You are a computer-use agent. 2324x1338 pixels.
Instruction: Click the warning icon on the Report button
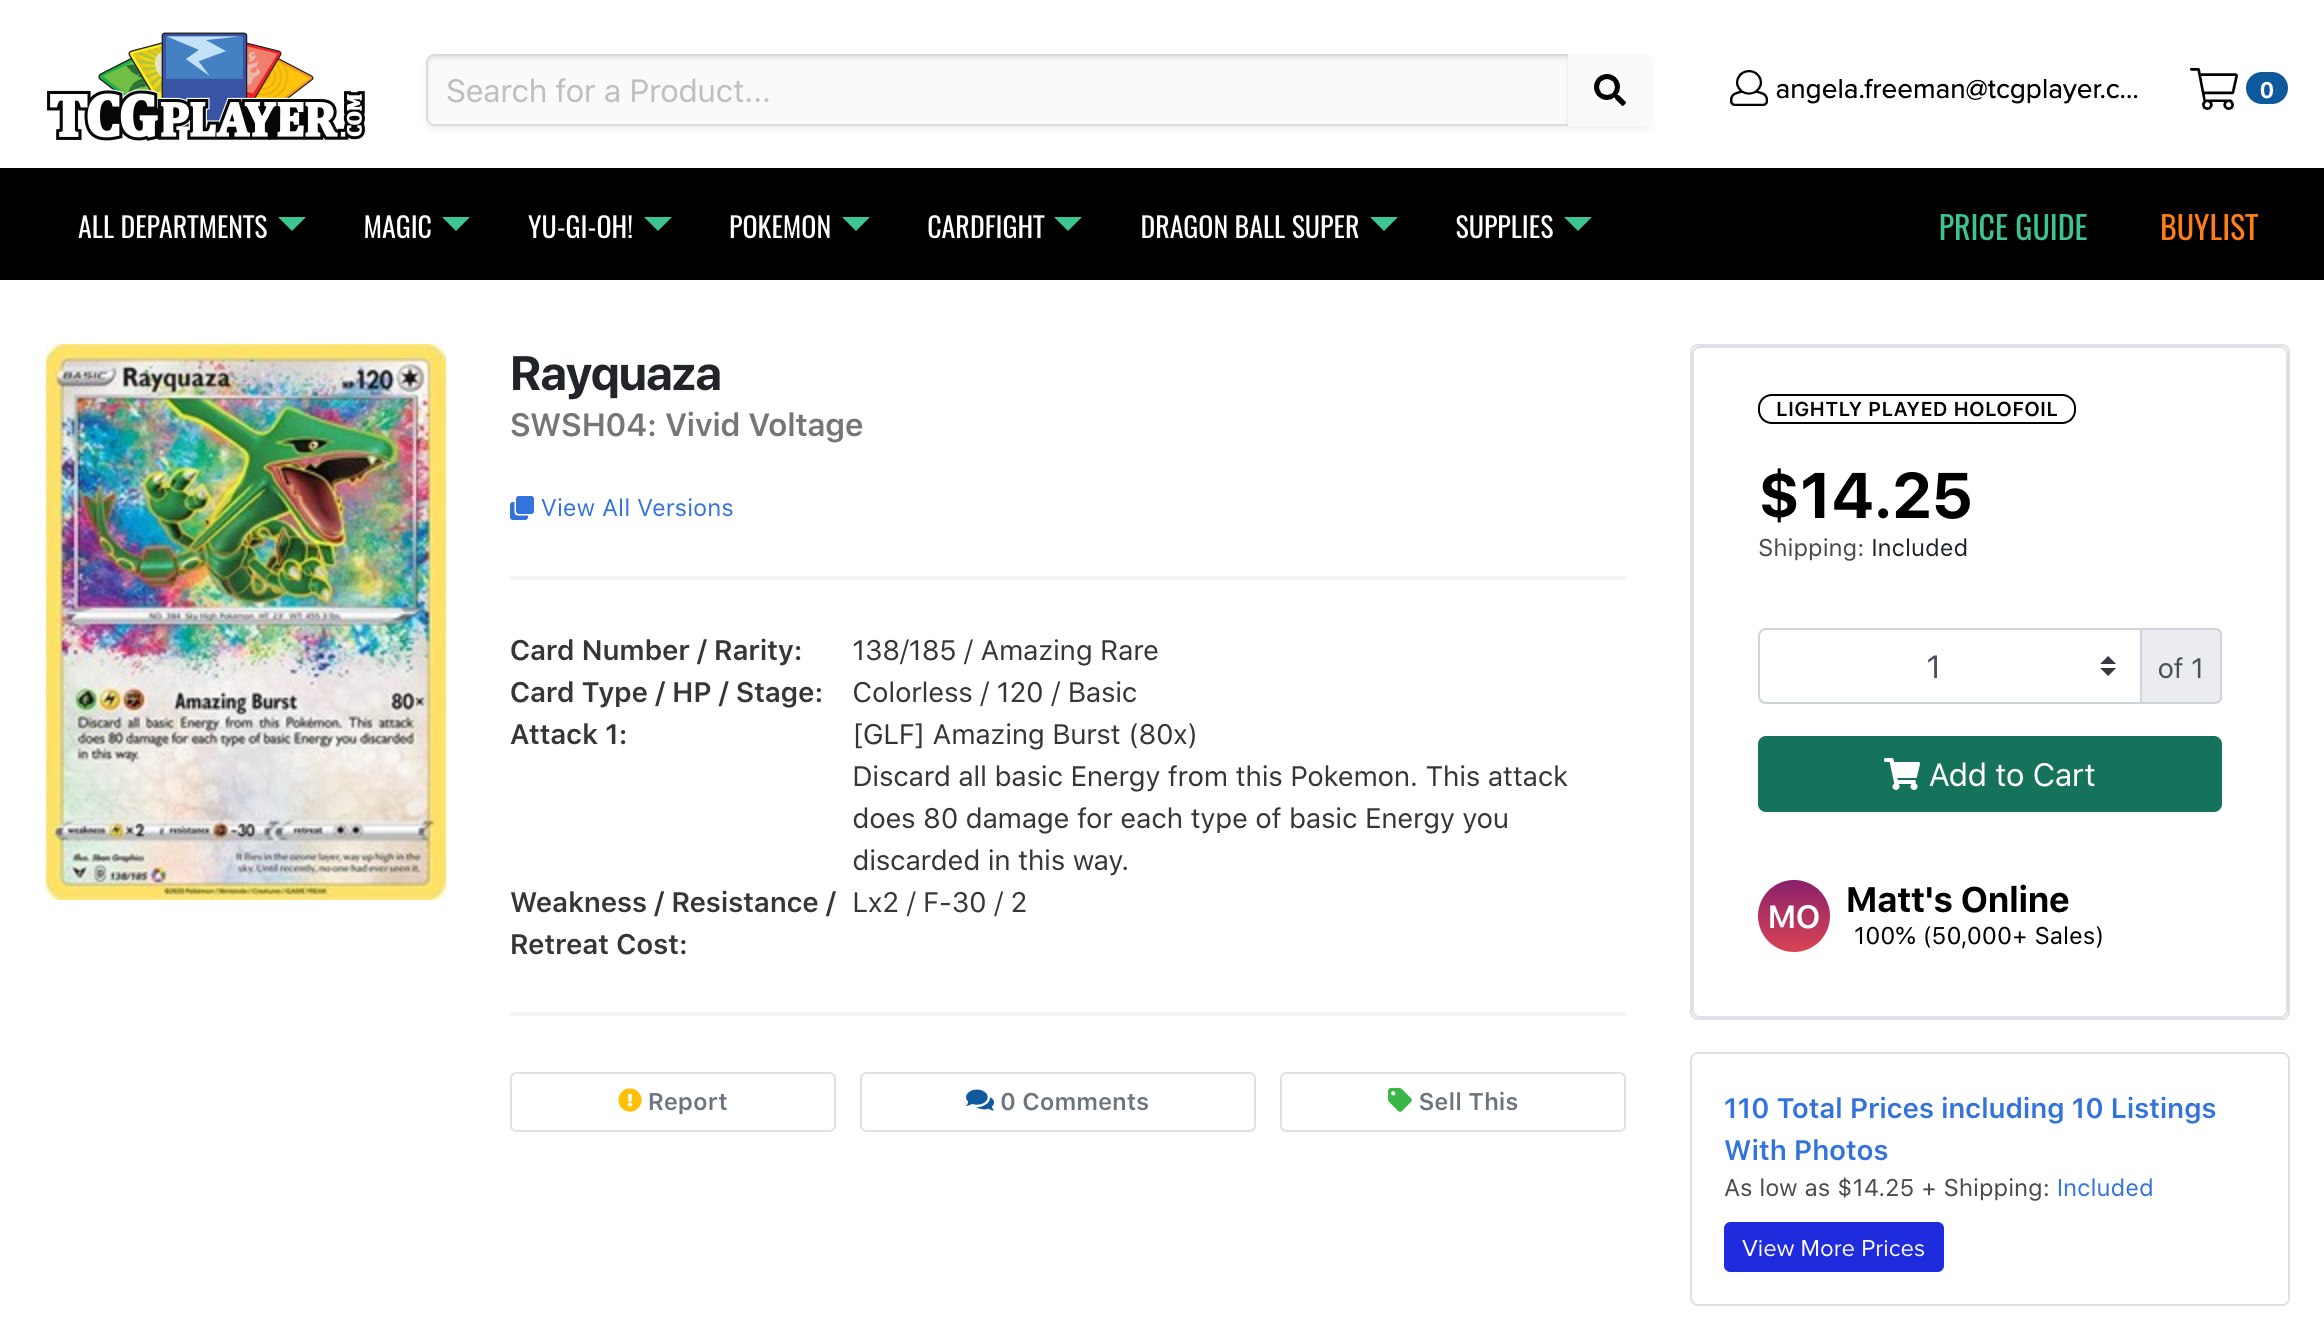pyautogui.click(x=628, y=1101)
